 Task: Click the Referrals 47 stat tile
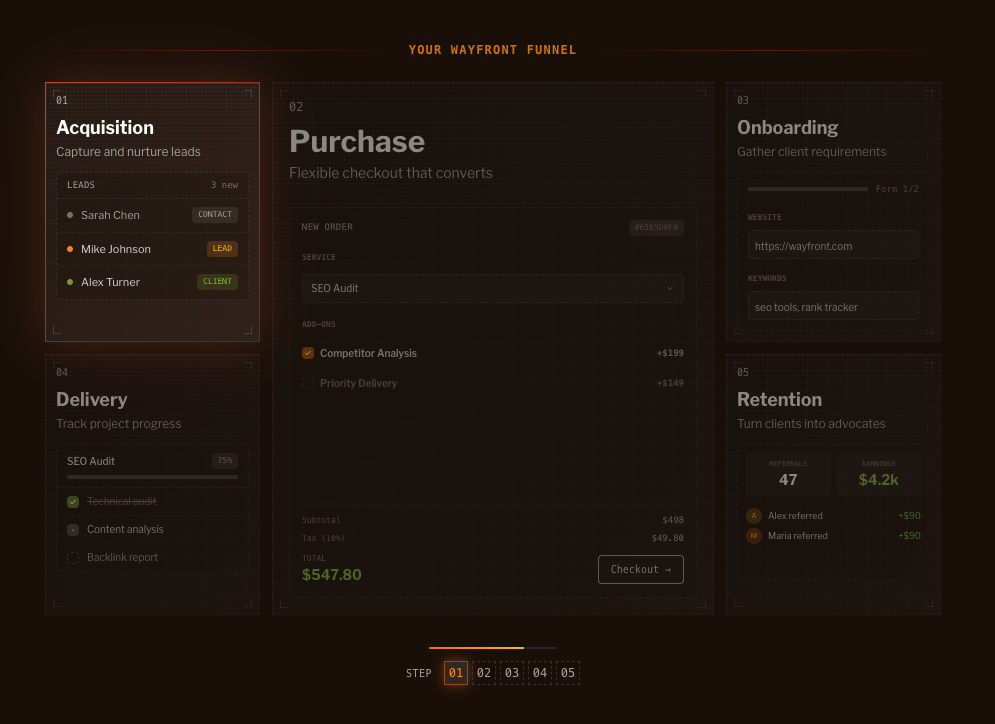click(787, 474)
